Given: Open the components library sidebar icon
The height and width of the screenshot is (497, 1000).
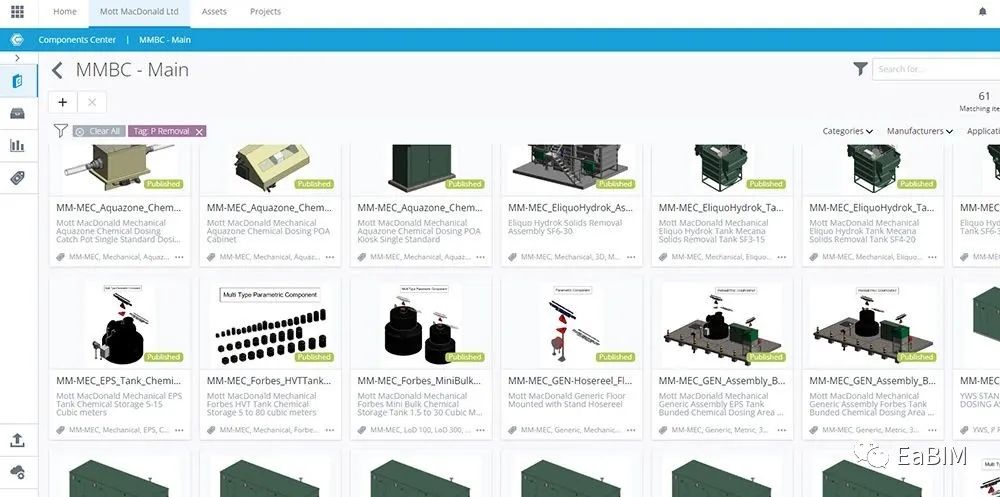Looking at the screenshot, I should tap(17, 80).
